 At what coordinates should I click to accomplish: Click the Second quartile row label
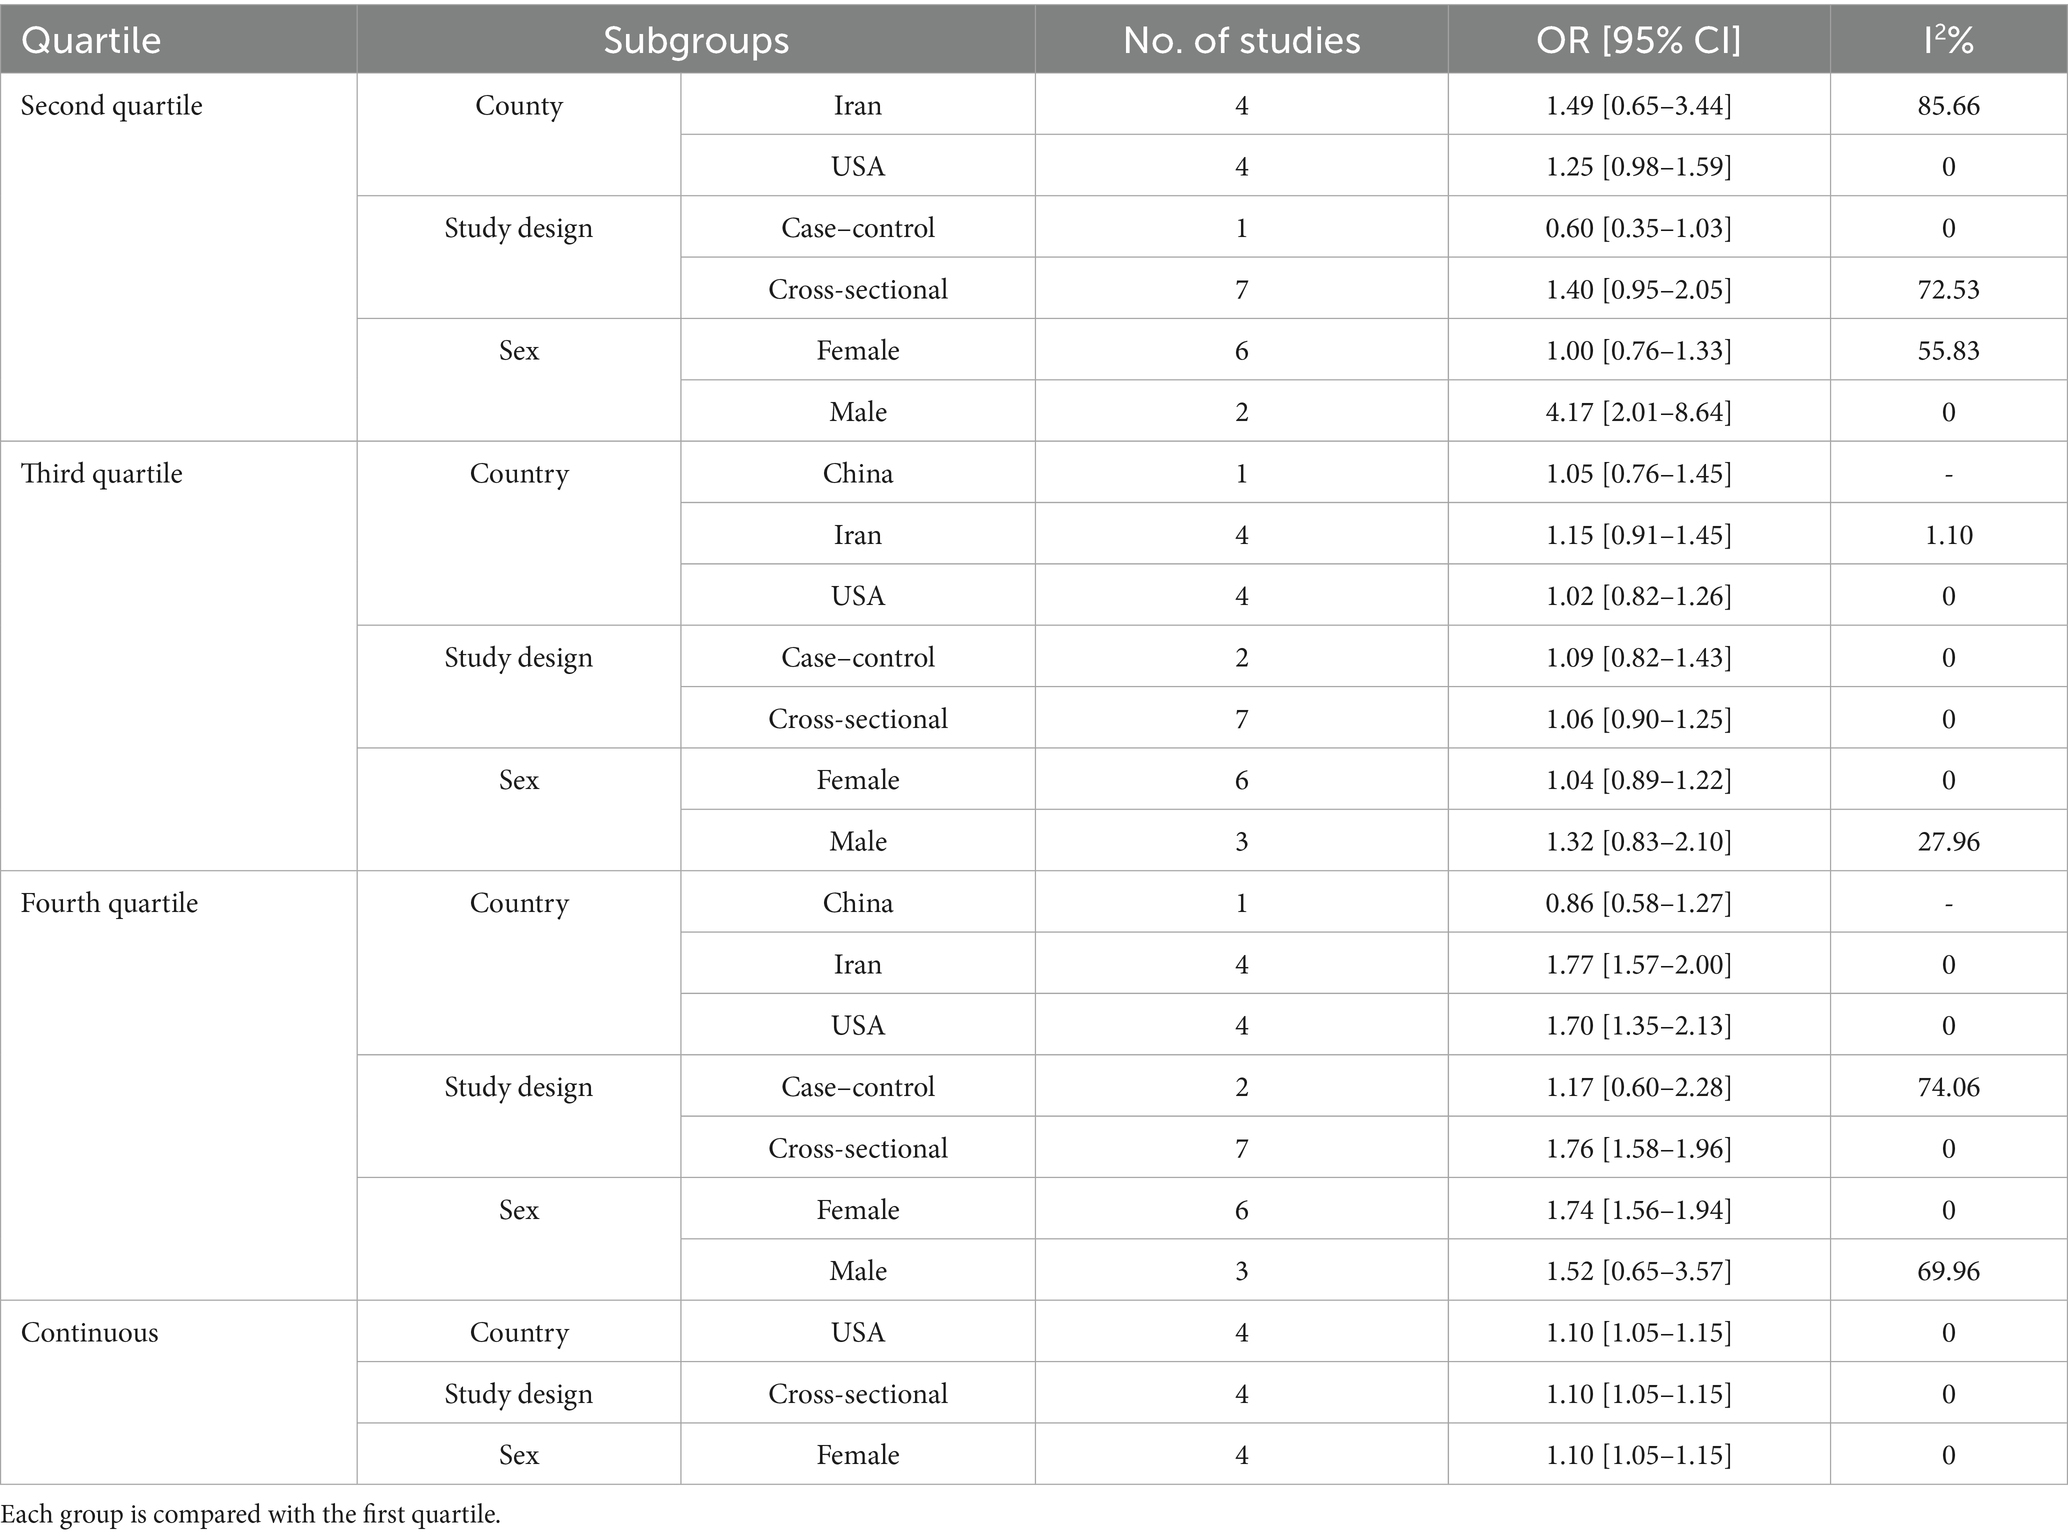[112, 106]
